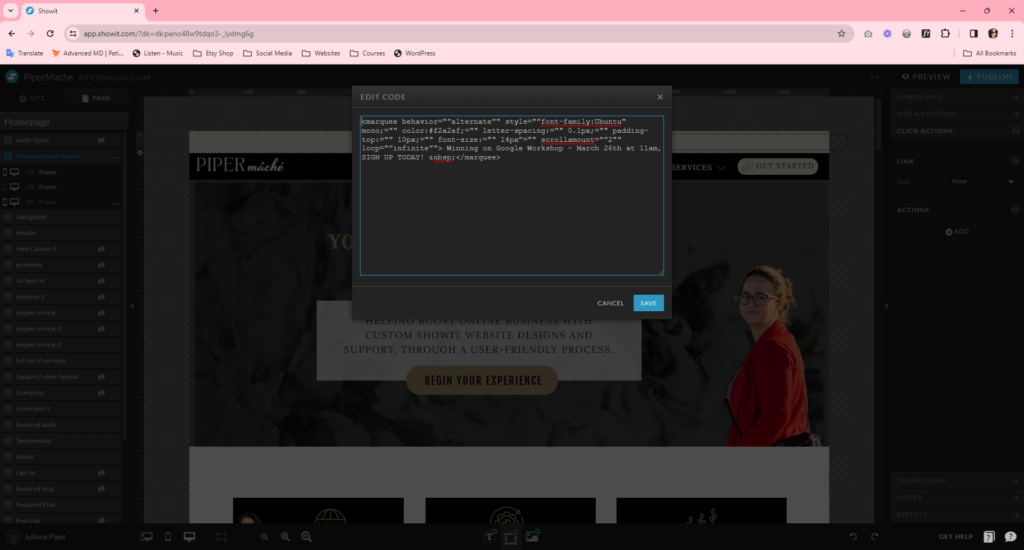
Task: Select the About canvas row
Action: pyautogui.click(x=61, y=457)
